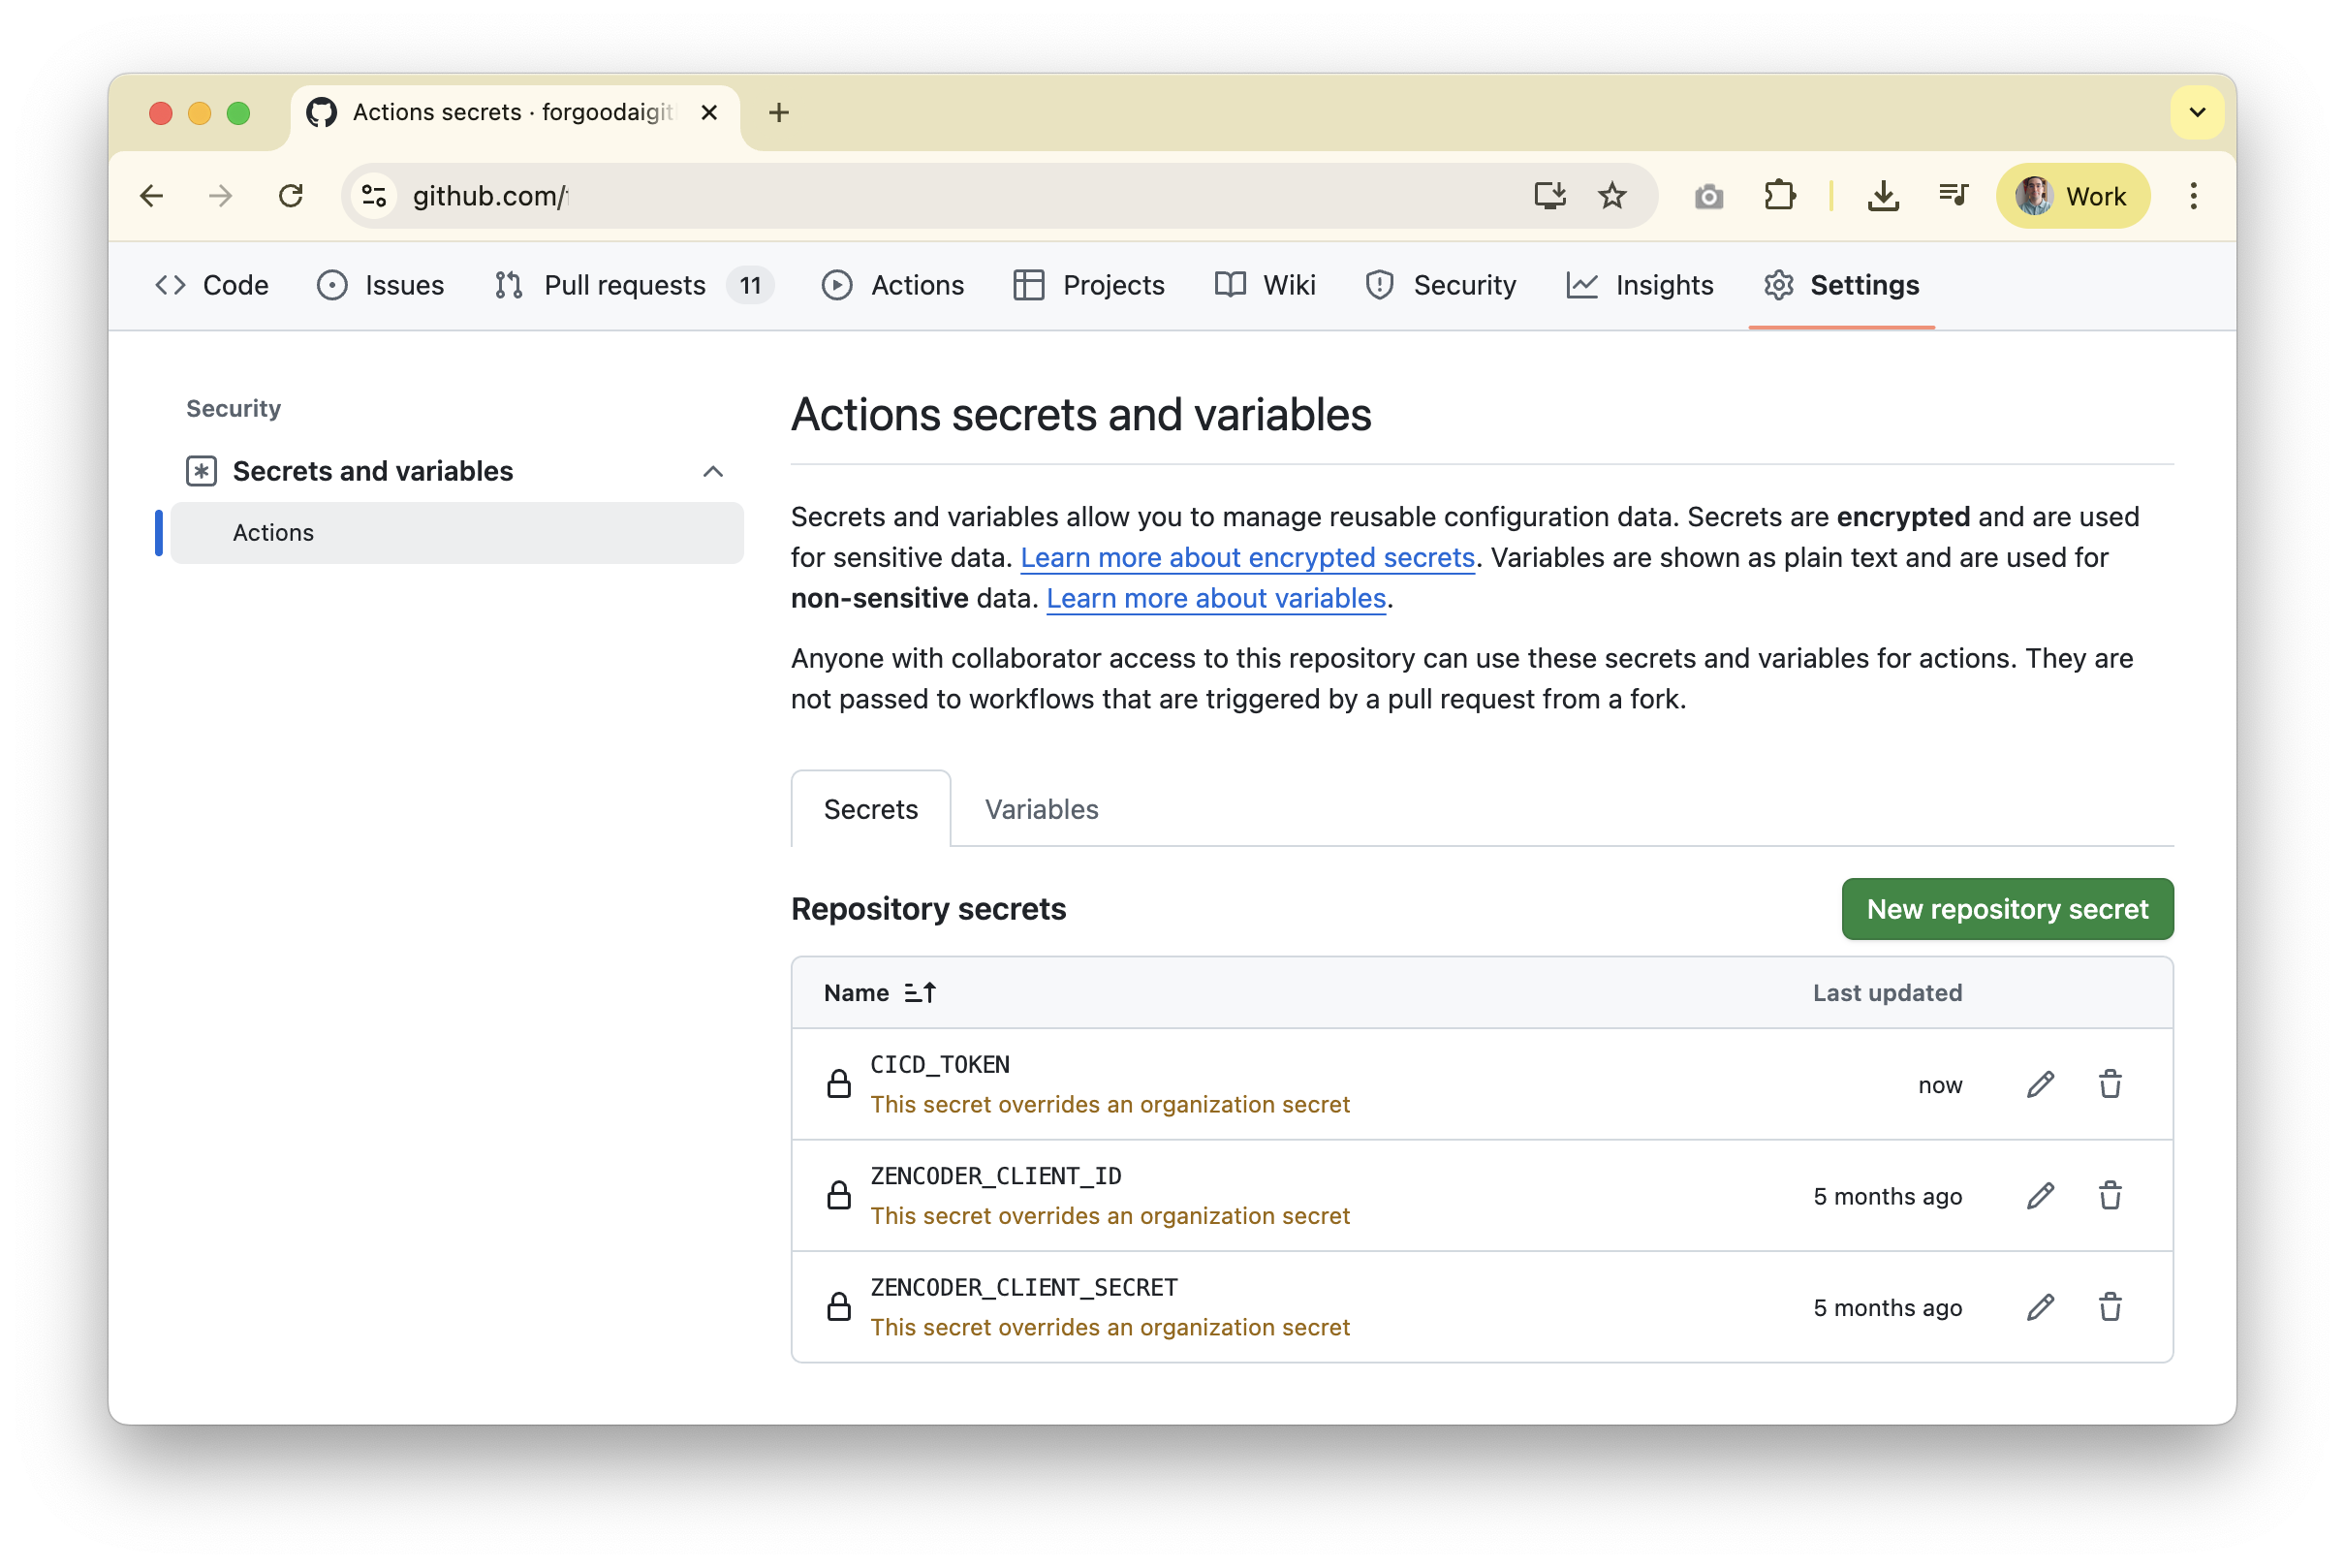The width and height of the screenshot is (2345, 1568).
Task: Click the New repository secret button
Action: point(2006,909)
